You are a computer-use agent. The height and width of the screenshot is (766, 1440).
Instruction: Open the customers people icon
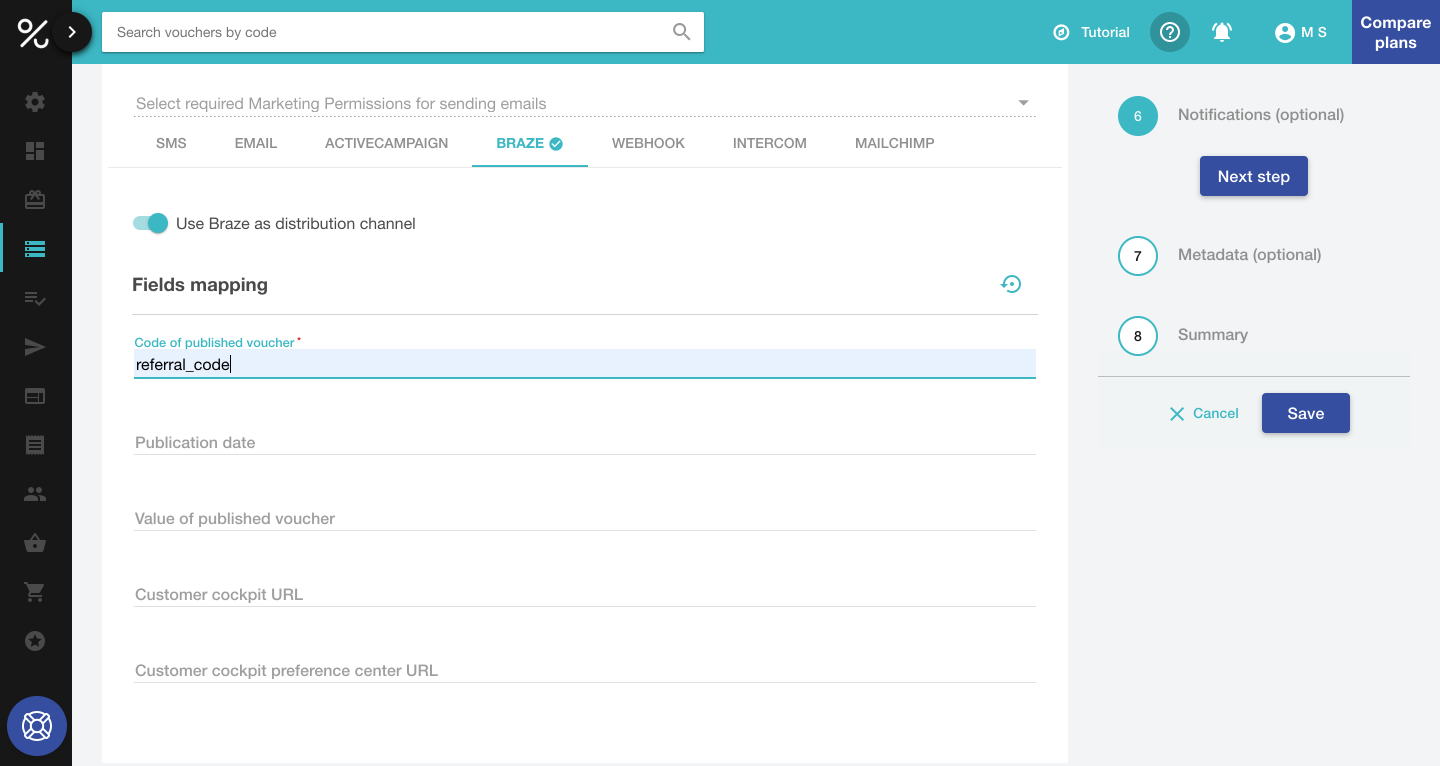[35, 494]
